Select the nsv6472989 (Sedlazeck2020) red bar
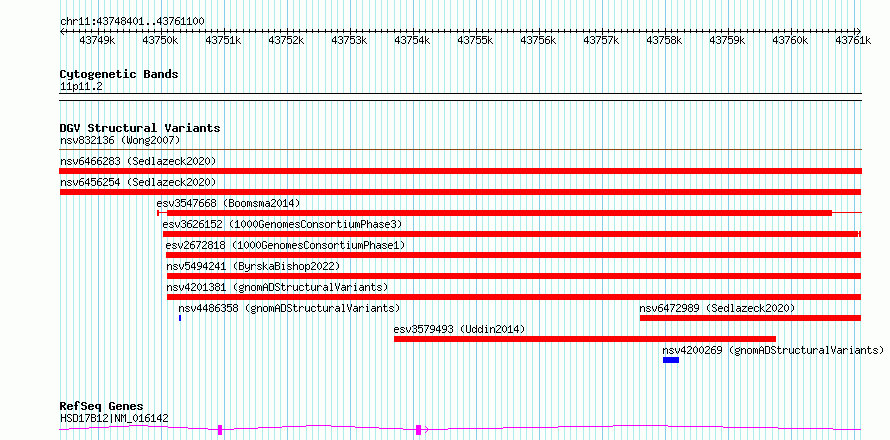This screenshot has height=440, width=890. pos(750,318)
